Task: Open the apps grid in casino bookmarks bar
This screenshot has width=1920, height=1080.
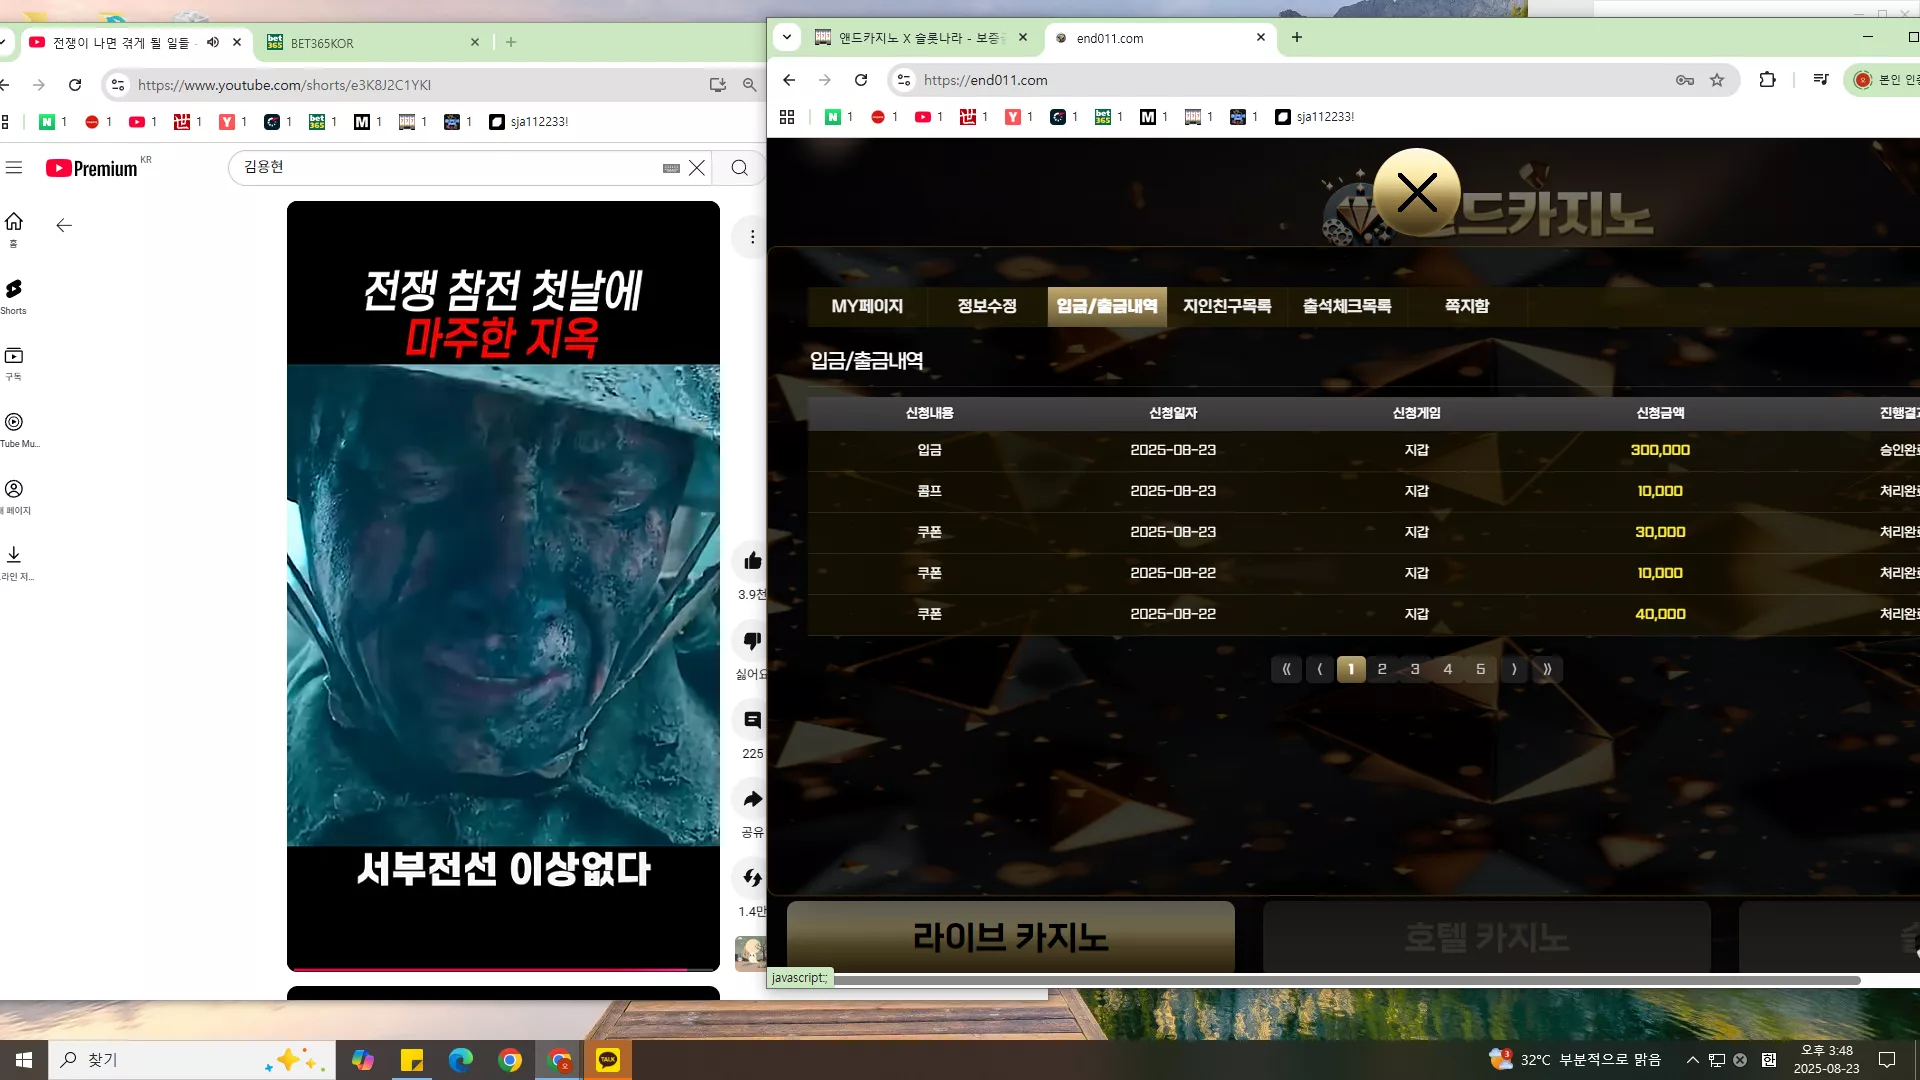Action: point(787,117)
